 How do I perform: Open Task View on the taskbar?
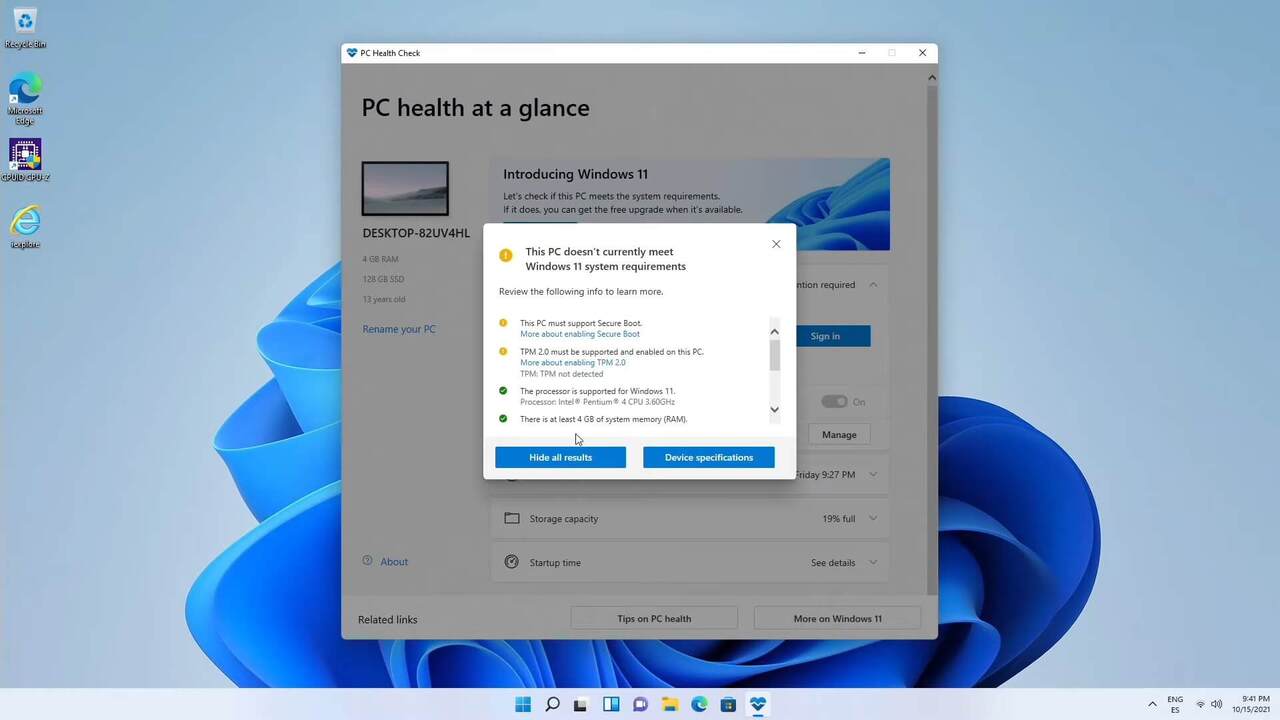(x=581, y=704)
